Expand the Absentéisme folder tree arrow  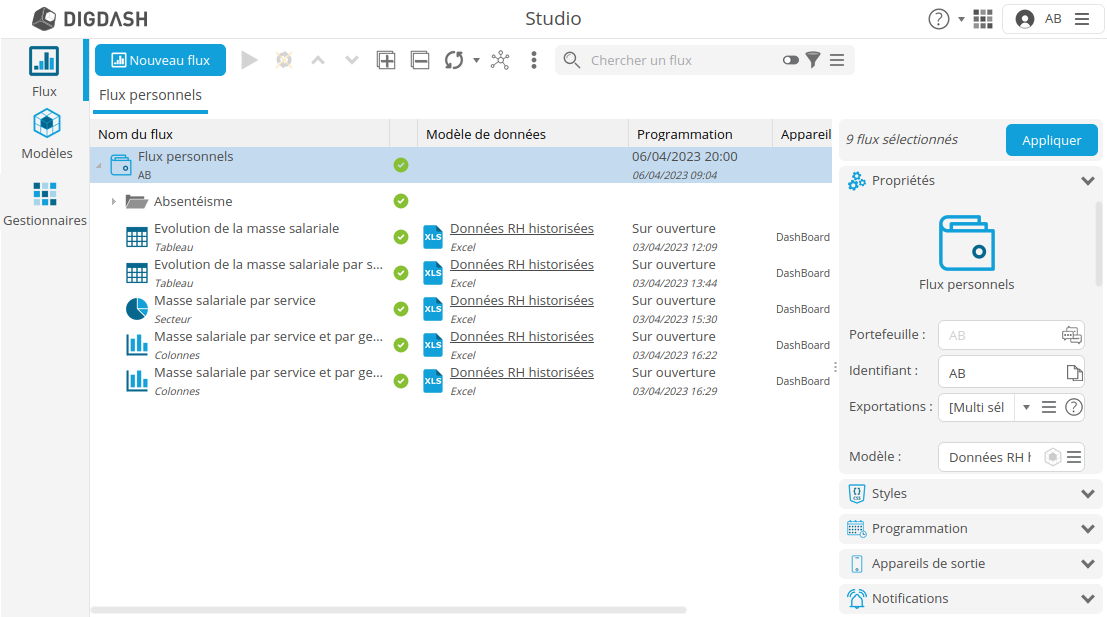coord(113,202)
